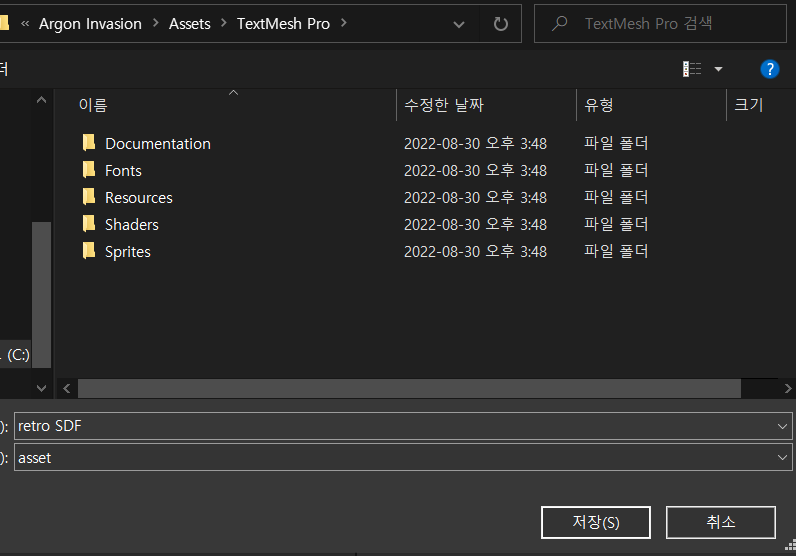Expand chevron after Assets breadcrumb
The width and height of the screenshot is (796, 556).
[x=223, y=23]
